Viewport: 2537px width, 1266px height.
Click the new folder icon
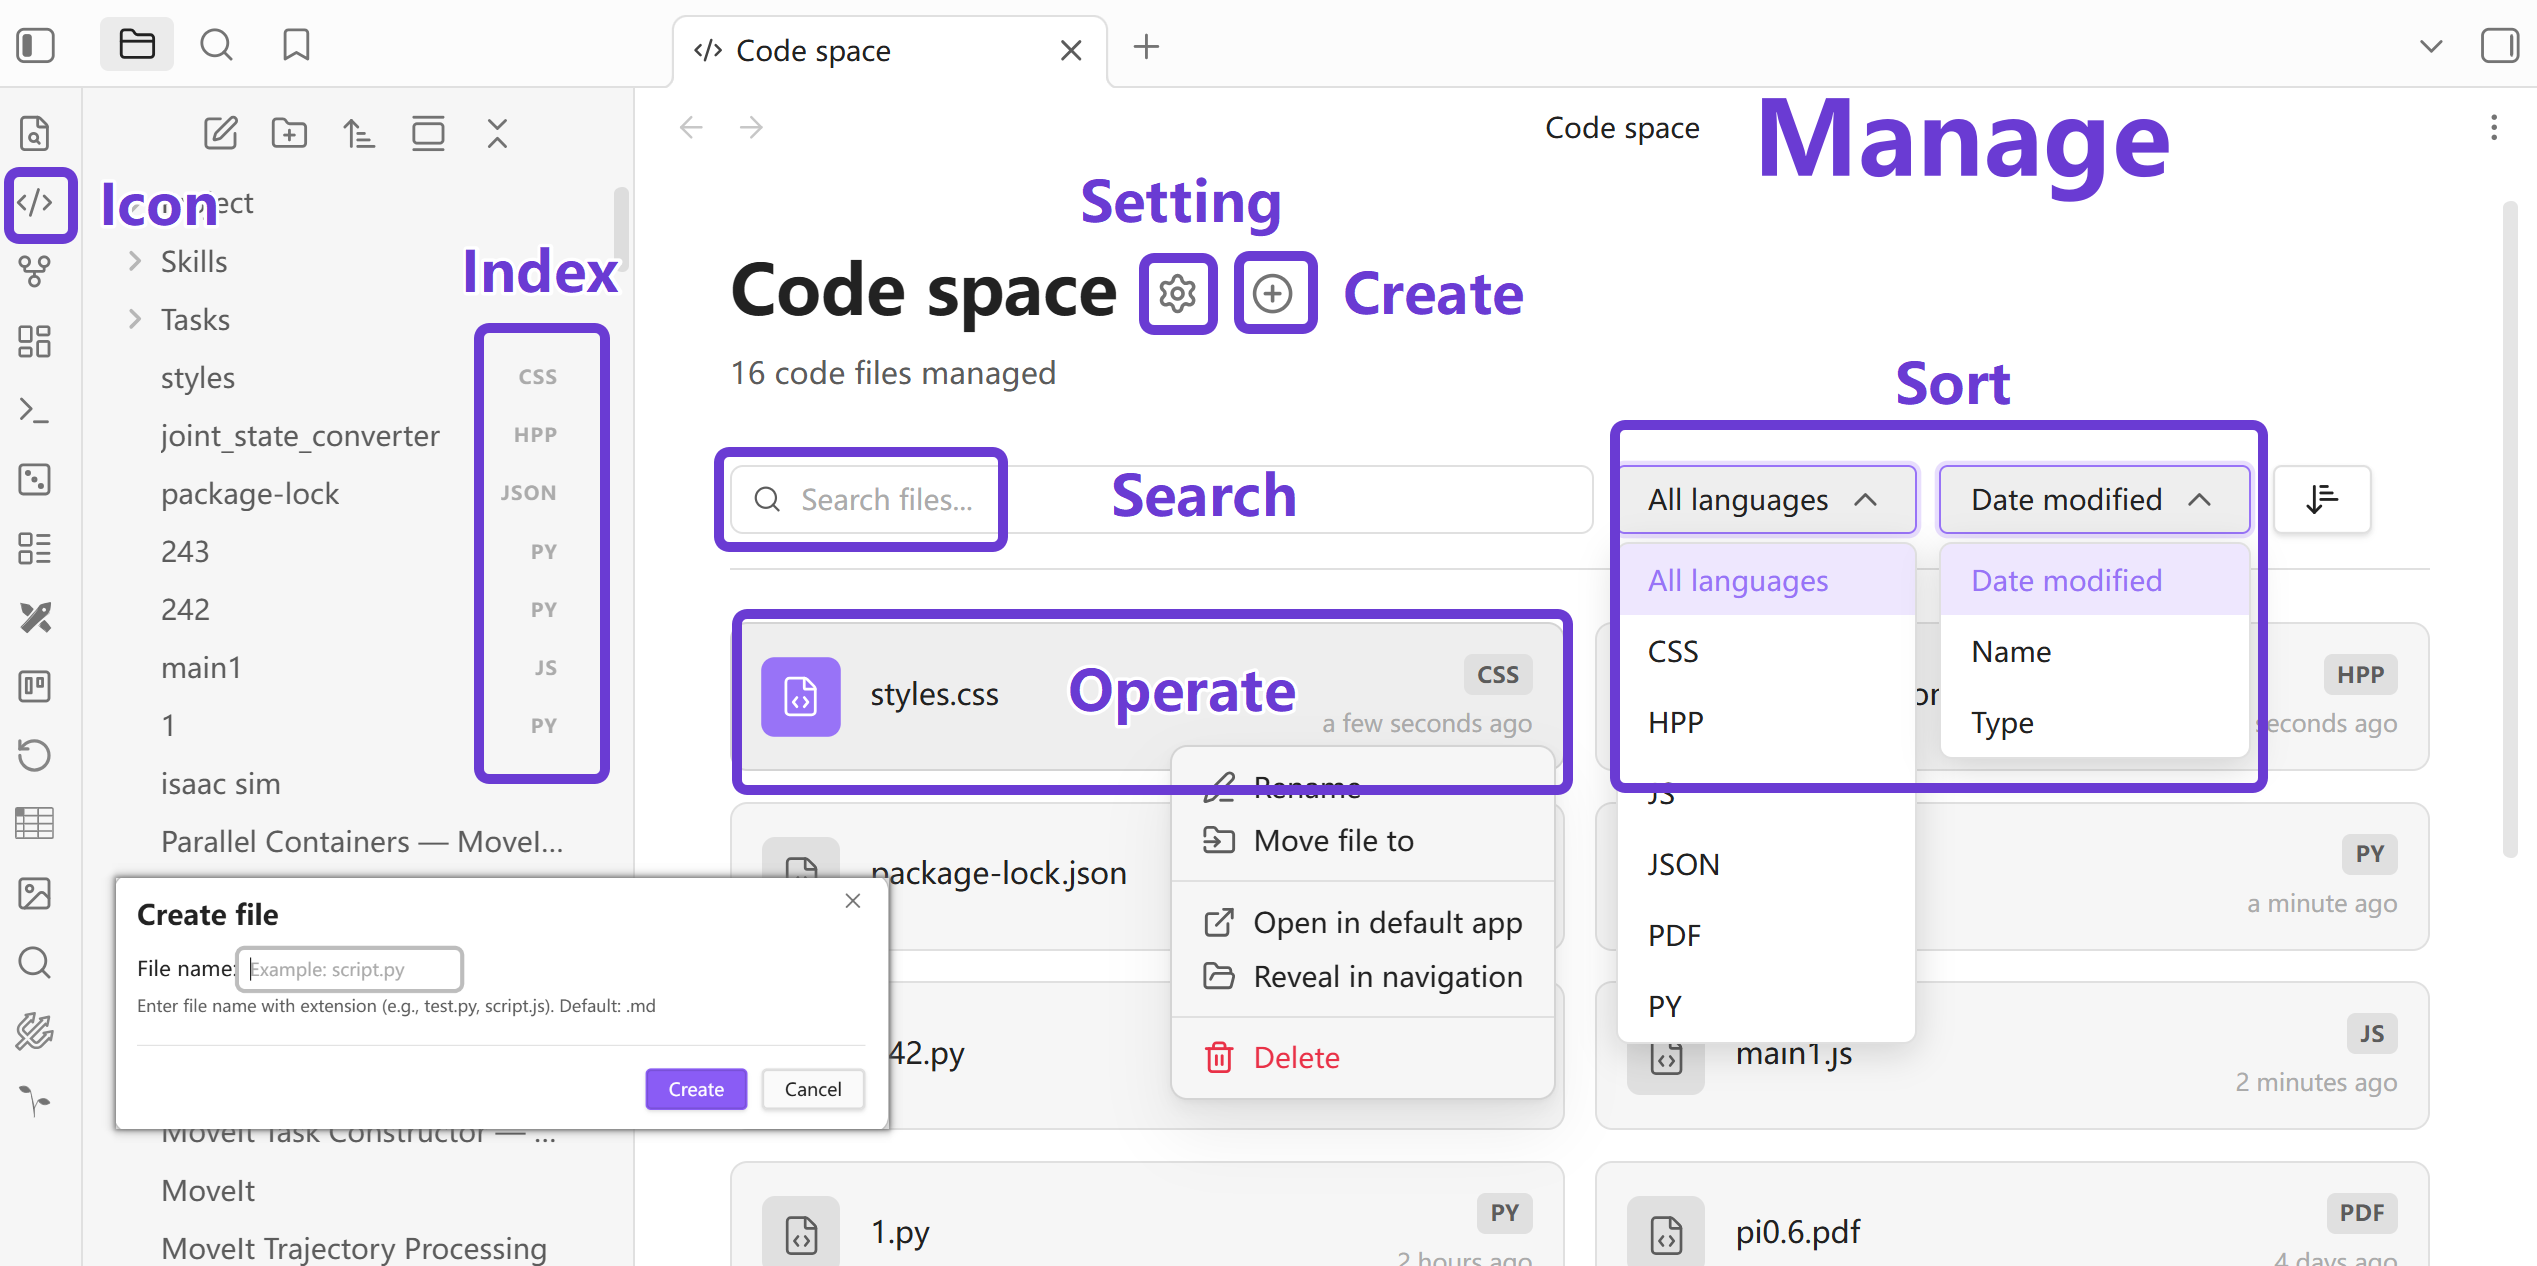pyautogui.click(x=289, y=133)
